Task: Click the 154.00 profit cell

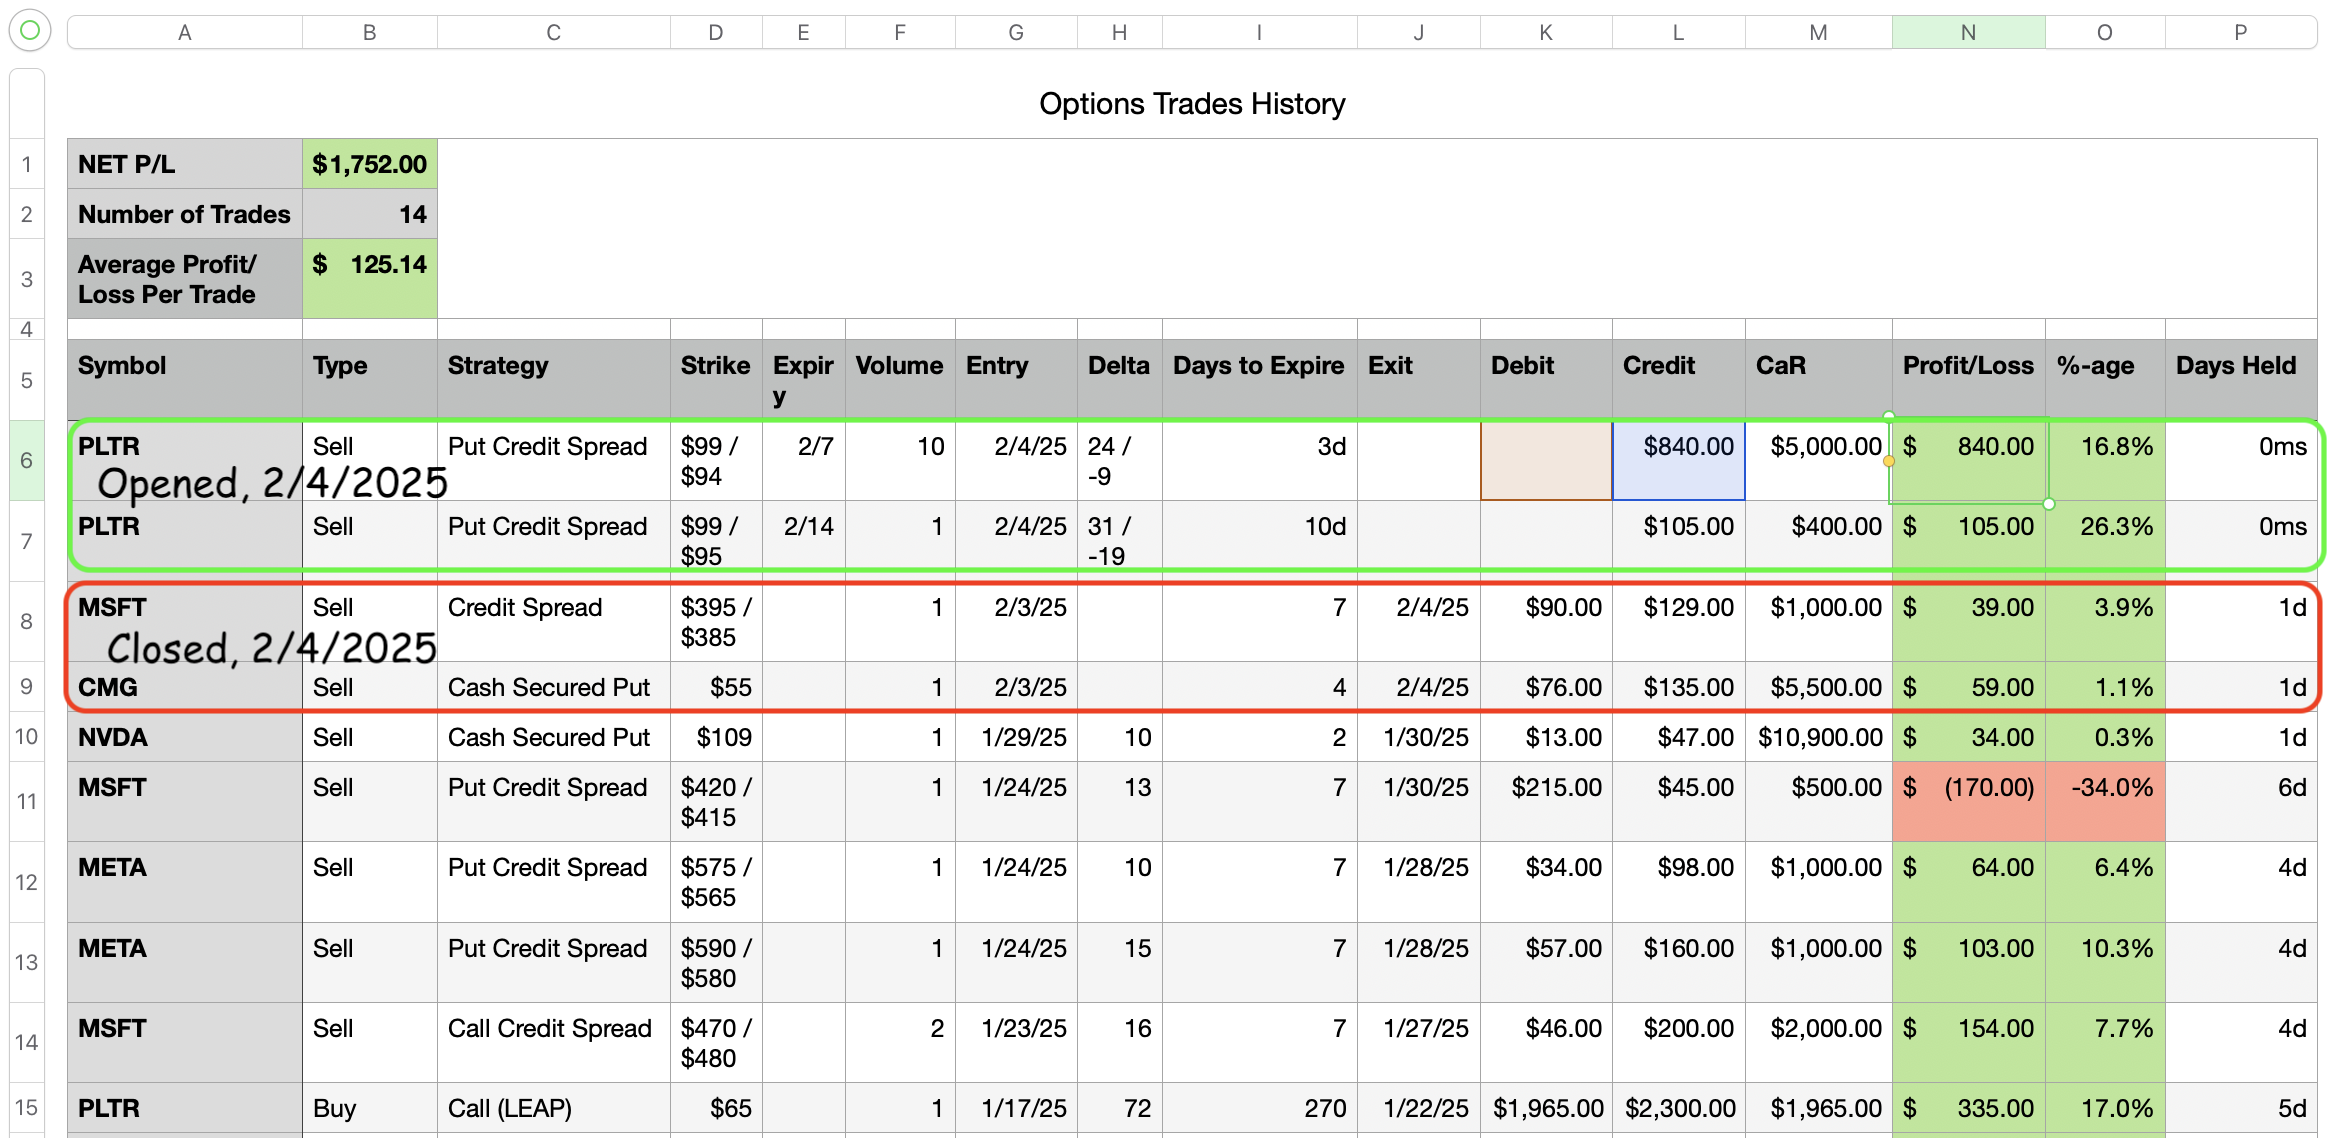Action: pos(1969,1042)
